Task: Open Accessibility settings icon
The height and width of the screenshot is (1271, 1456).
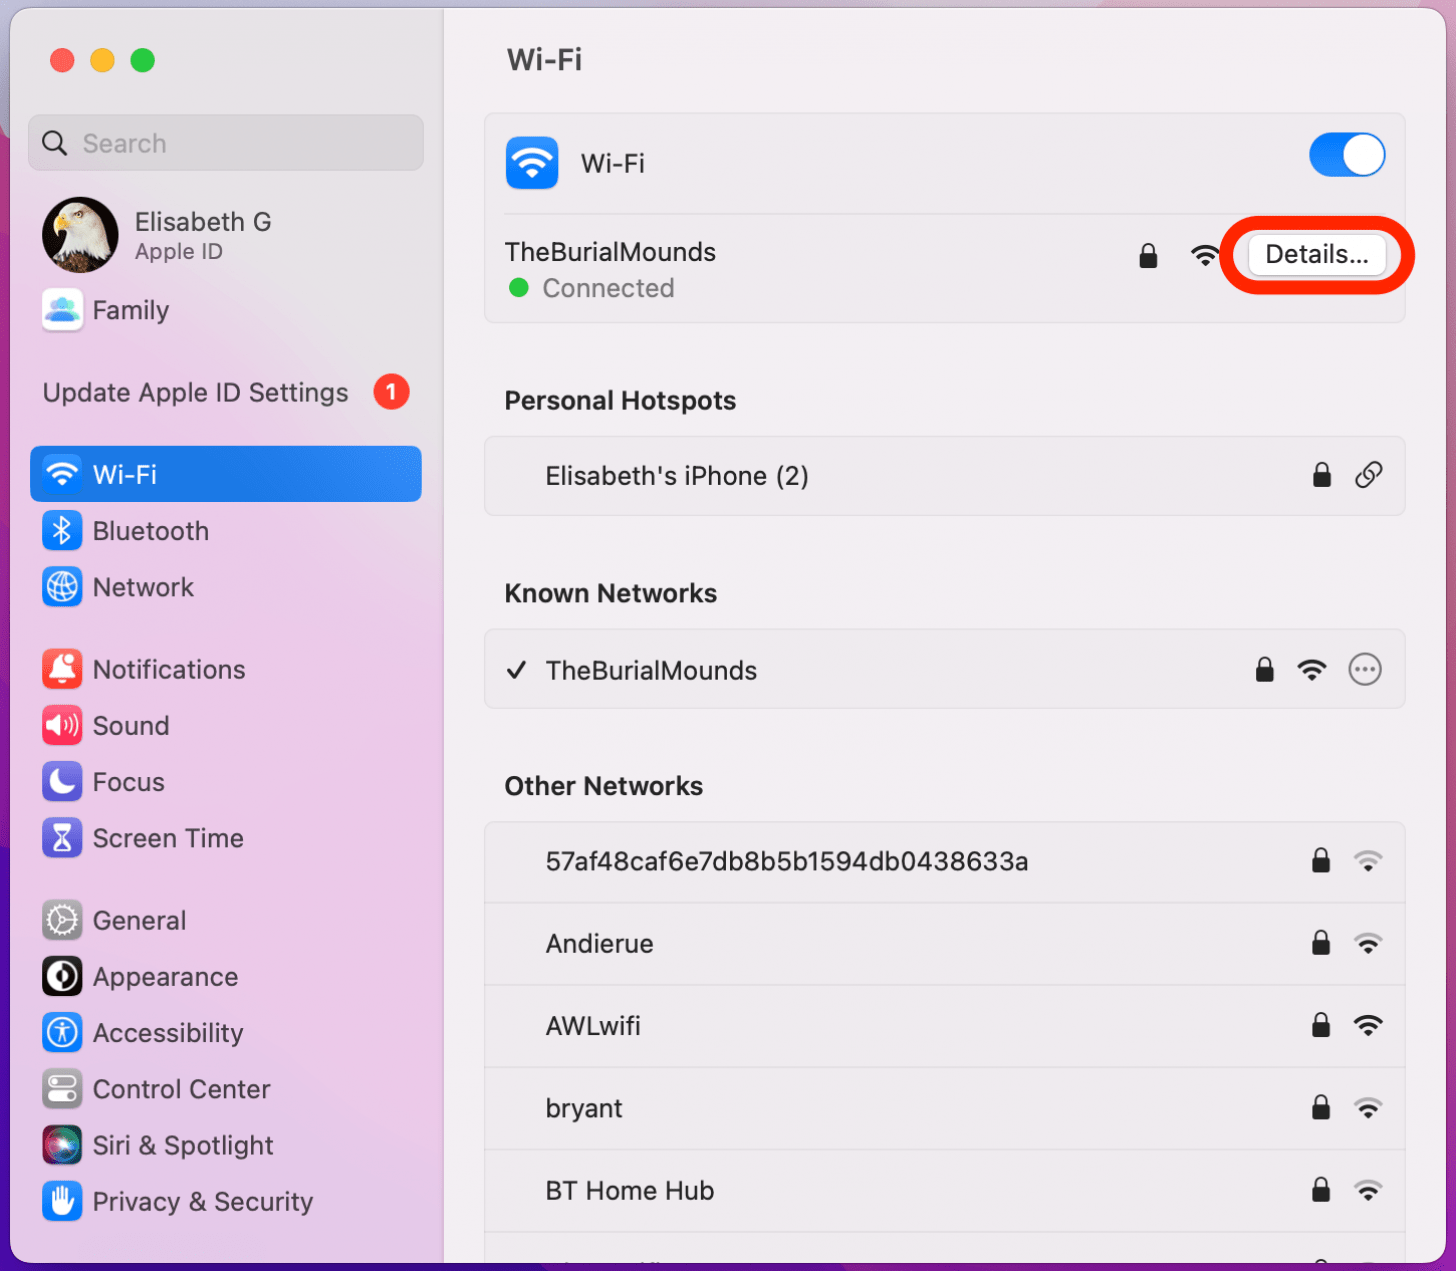Action: 62,1033
